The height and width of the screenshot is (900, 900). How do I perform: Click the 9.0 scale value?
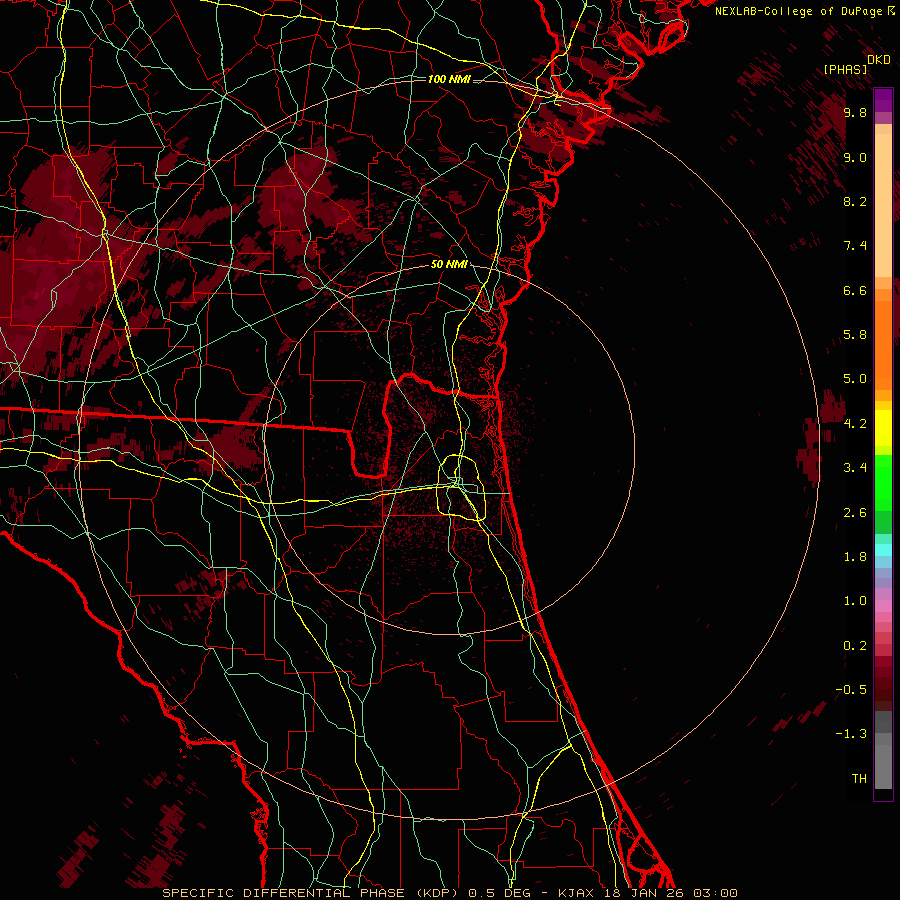(855, 157)
